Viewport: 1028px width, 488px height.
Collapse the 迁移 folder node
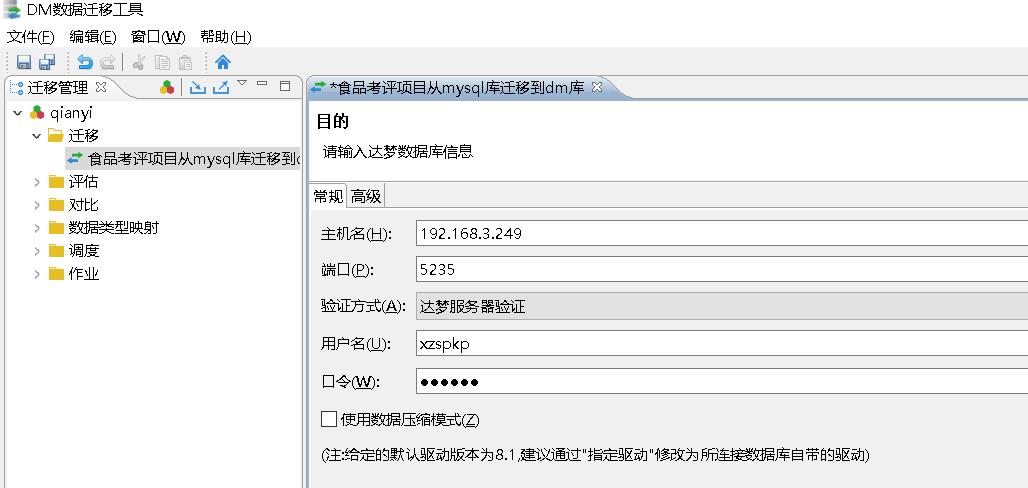tap(37, 136)
